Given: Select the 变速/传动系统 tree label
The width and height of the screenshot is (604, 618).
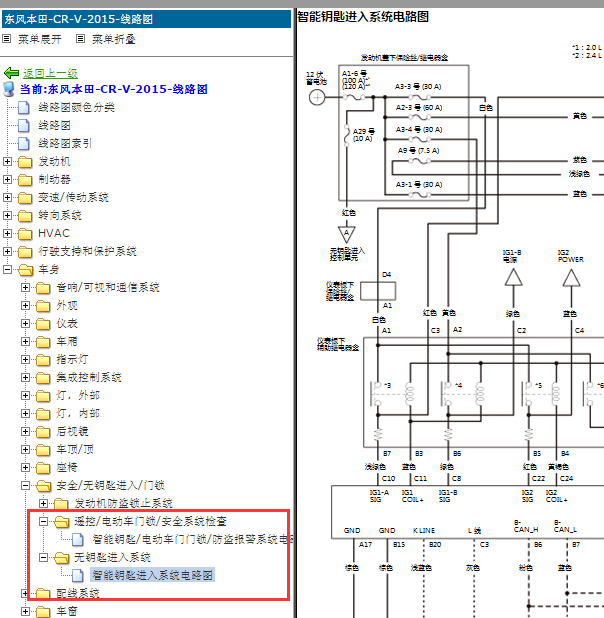Looking at the screenshot, I should pyautogui.click(x=73, y=197).
